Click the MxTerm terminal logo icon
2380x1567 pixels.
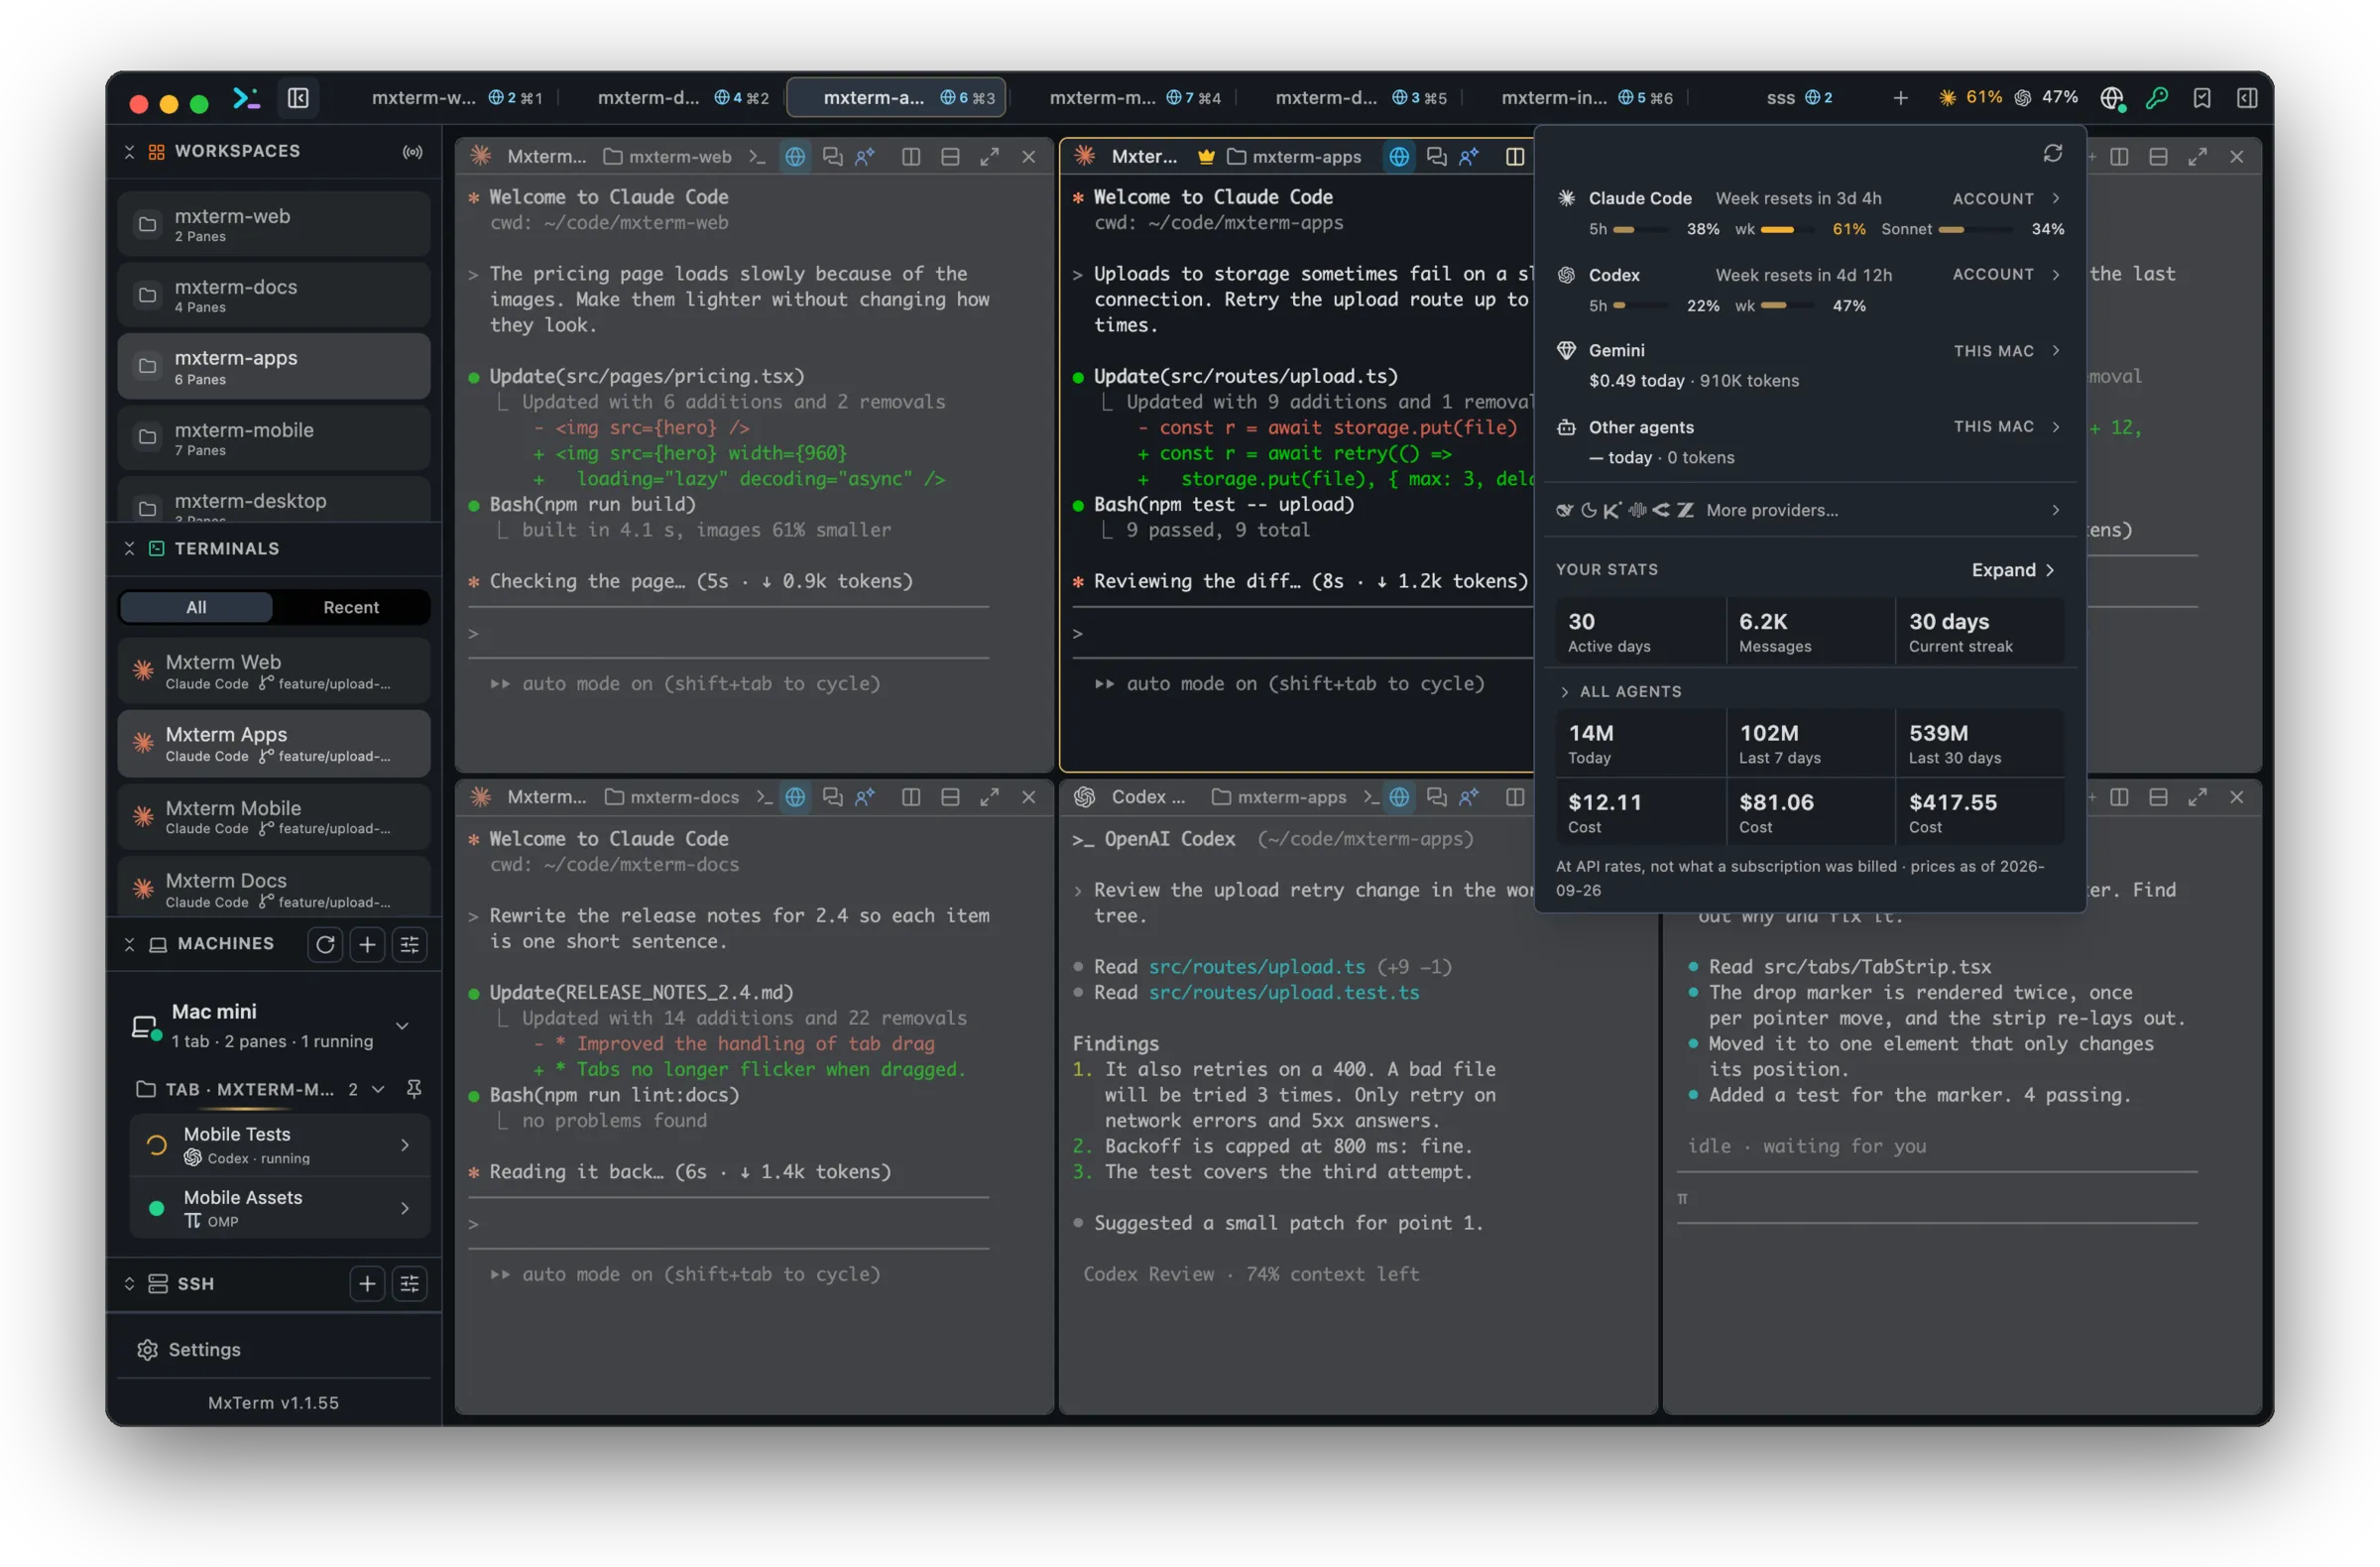point(246,97)
